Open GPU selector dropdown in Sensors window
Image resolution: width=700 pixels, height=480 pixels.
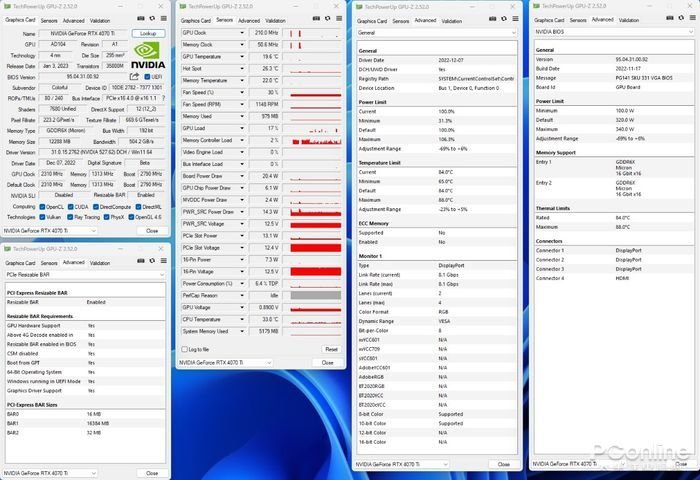(225, 363)
